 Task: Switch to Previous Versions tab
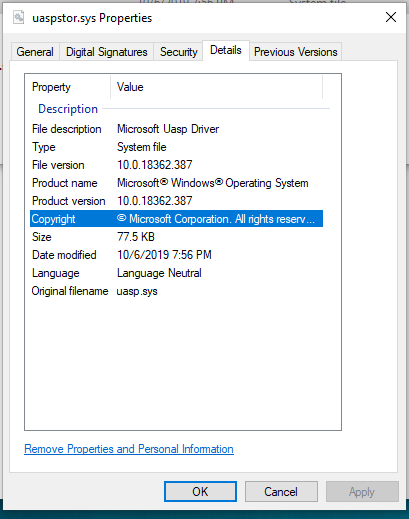[x=296, y=52]
